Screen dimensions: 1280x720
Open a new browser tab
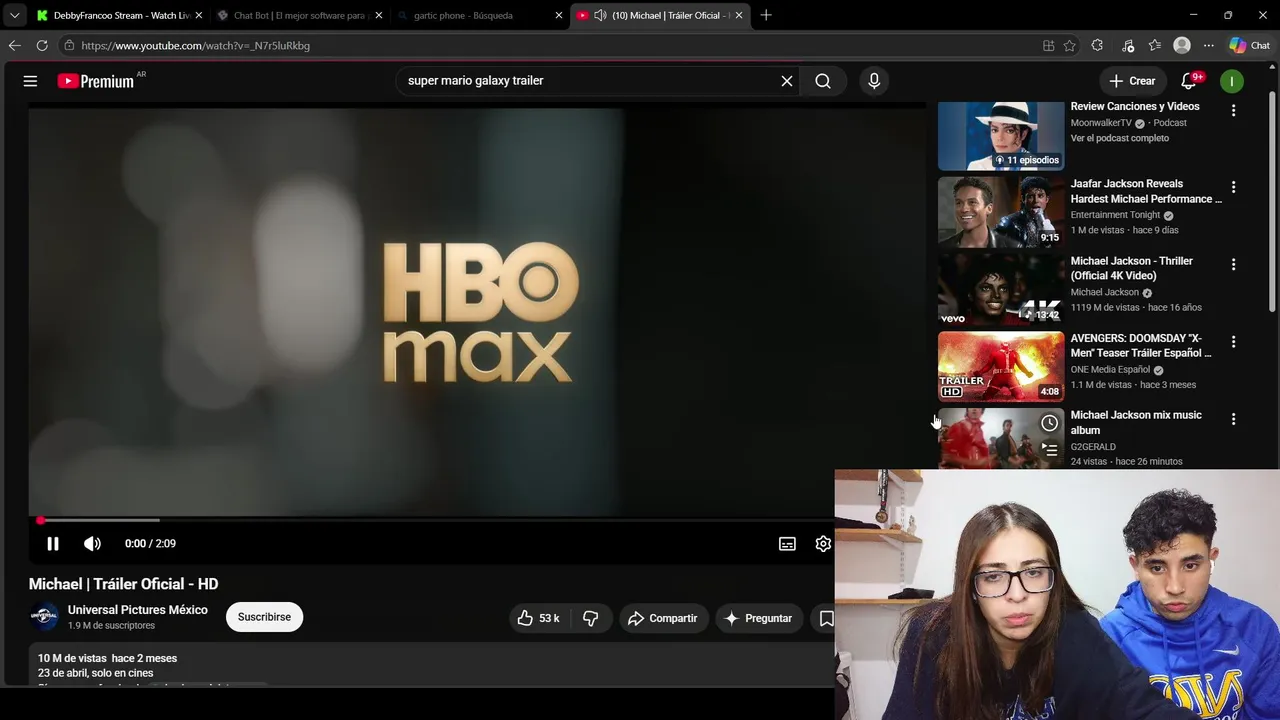click(766, 15)
